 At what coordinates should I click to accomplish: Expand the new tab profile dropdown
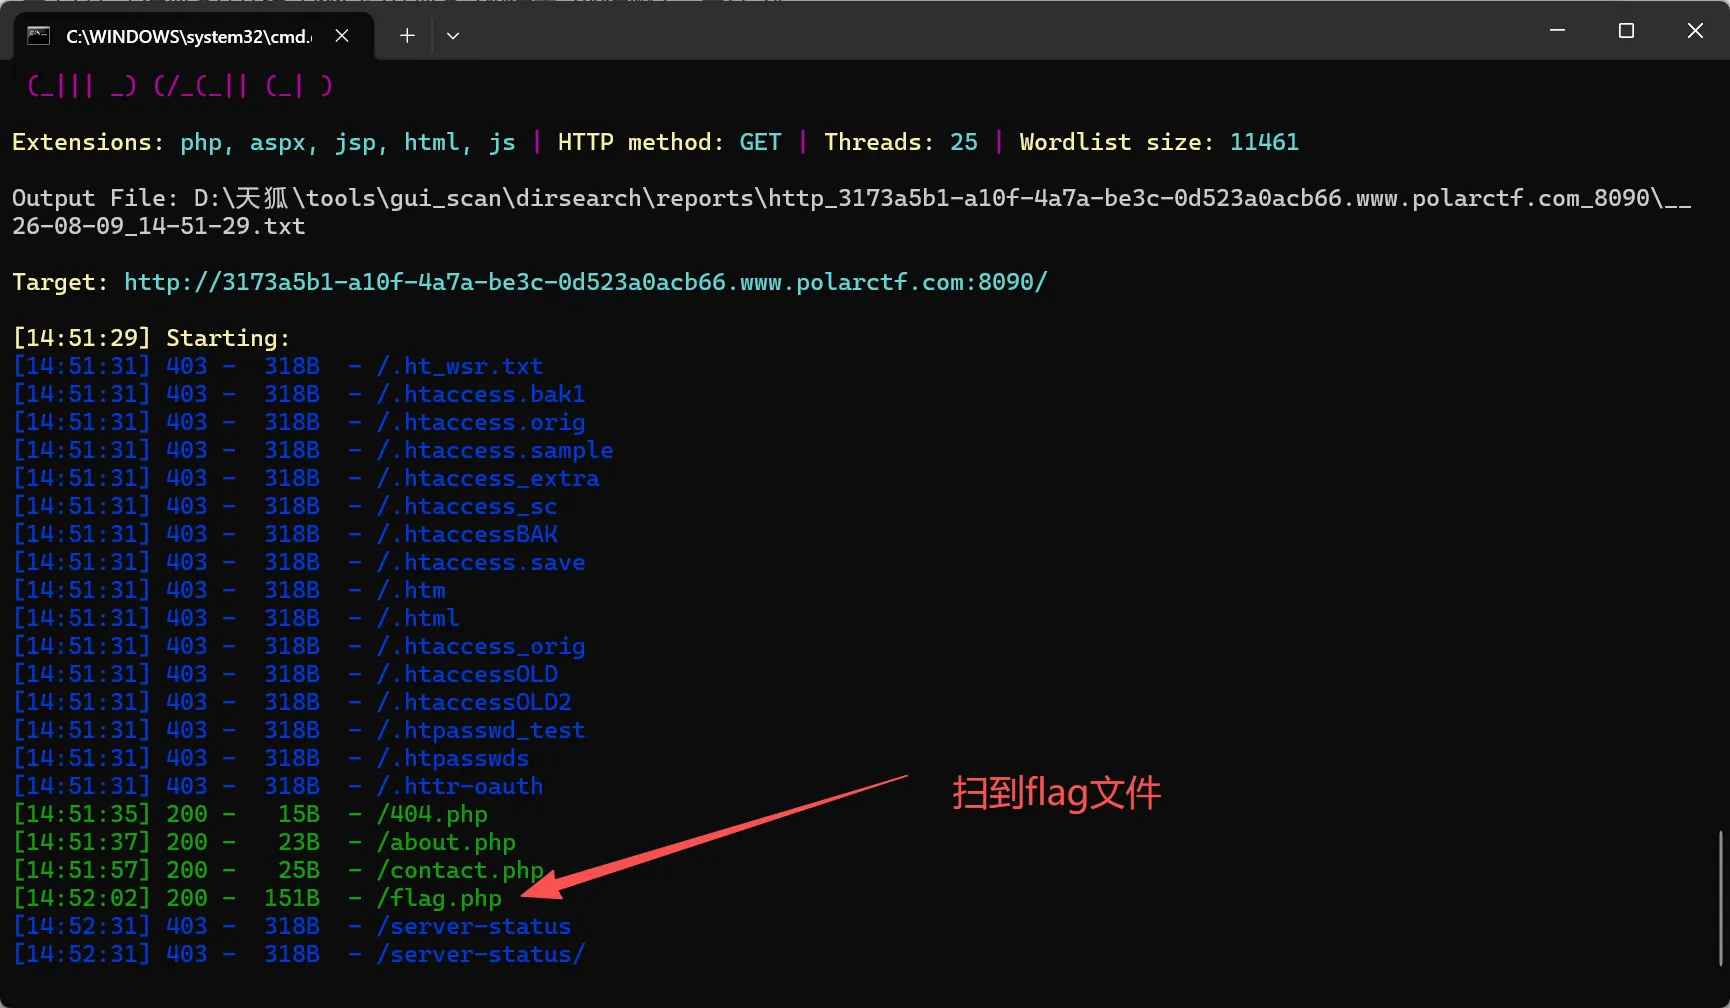(x=453, y=36)
